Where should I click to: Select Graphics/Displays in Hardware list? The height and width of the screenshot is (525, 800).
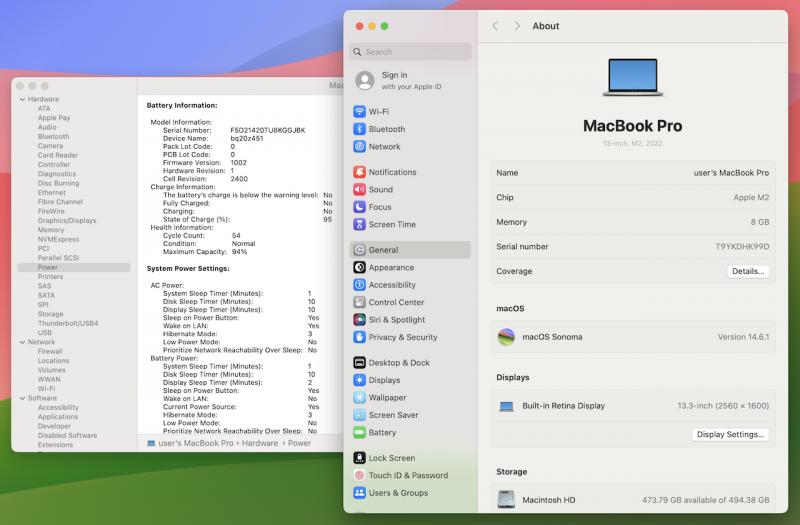point(67,220)
